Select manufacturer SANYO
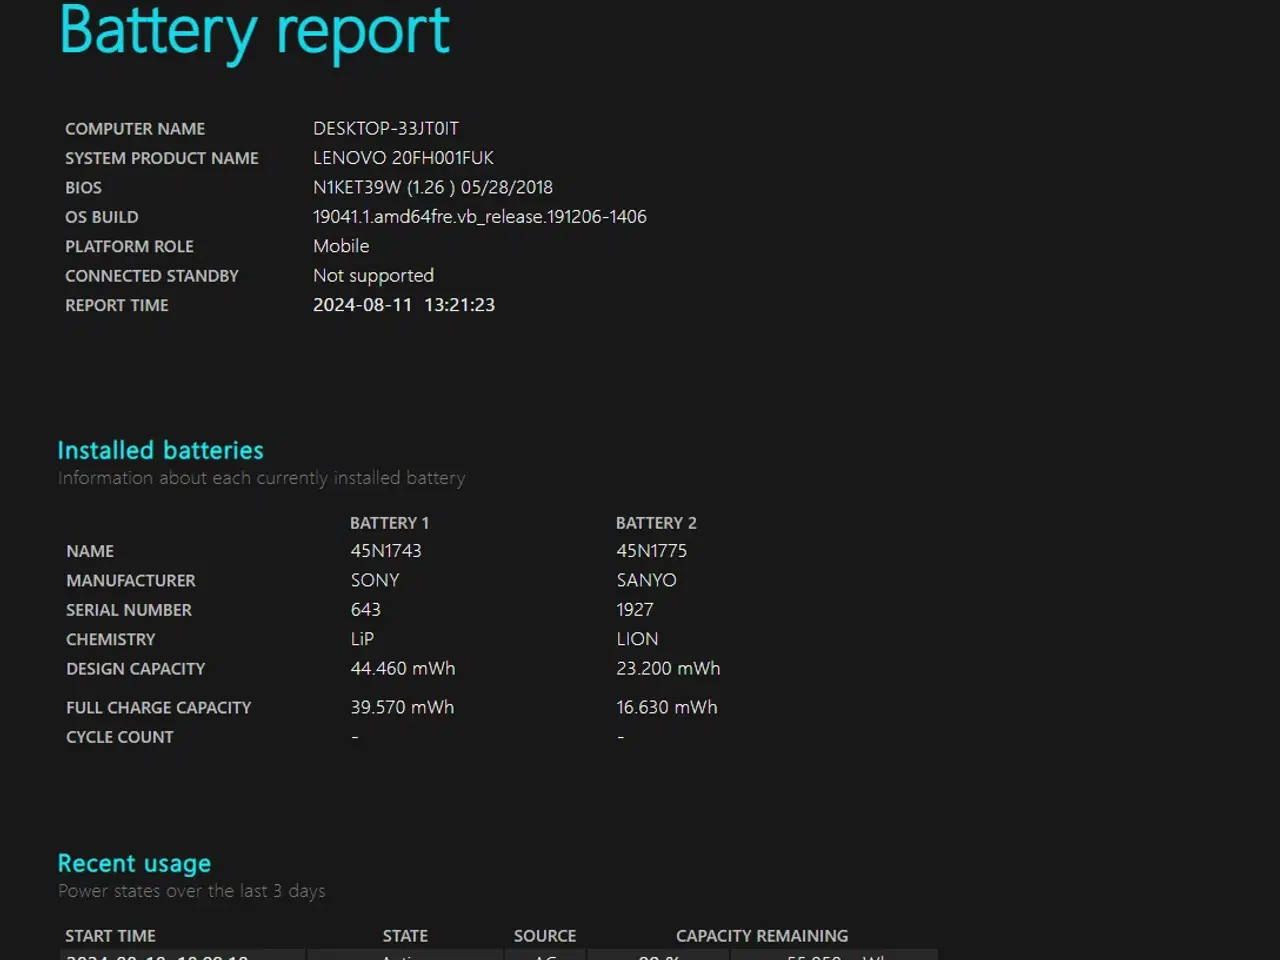 coord(646,580)
